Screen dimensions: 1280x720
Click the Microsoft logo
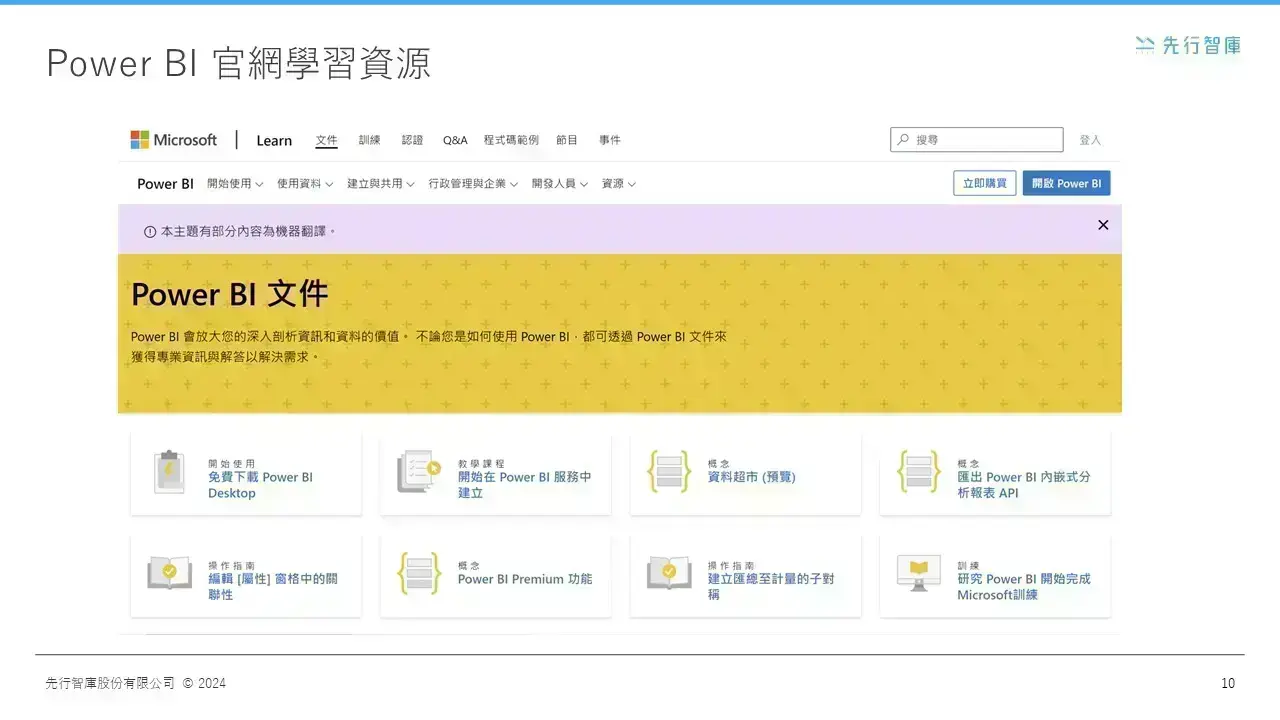pos(173,140)
